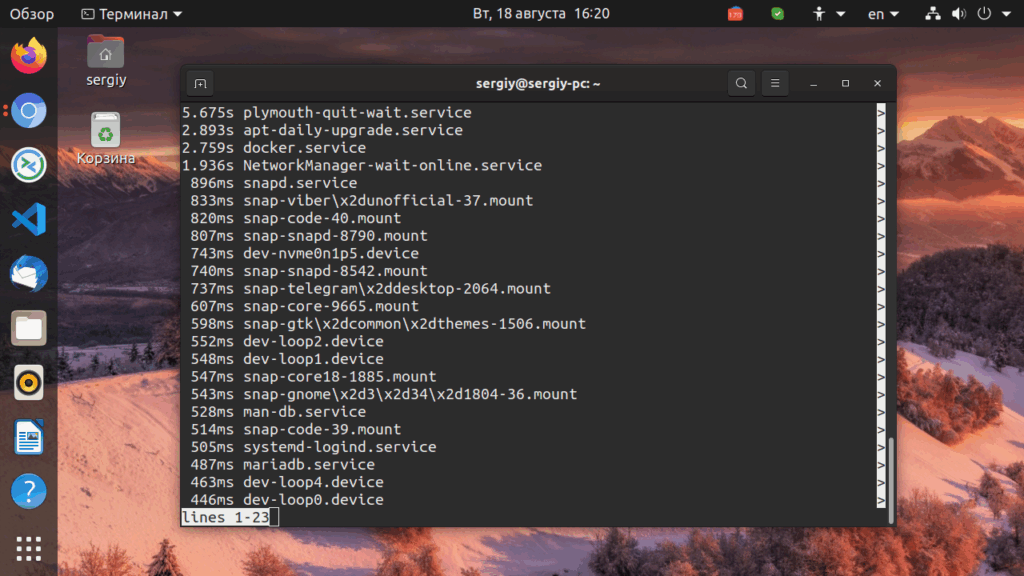The image size is (1024, 576).
Task: Open the Терминал application menu
Action: pos(132,14)
